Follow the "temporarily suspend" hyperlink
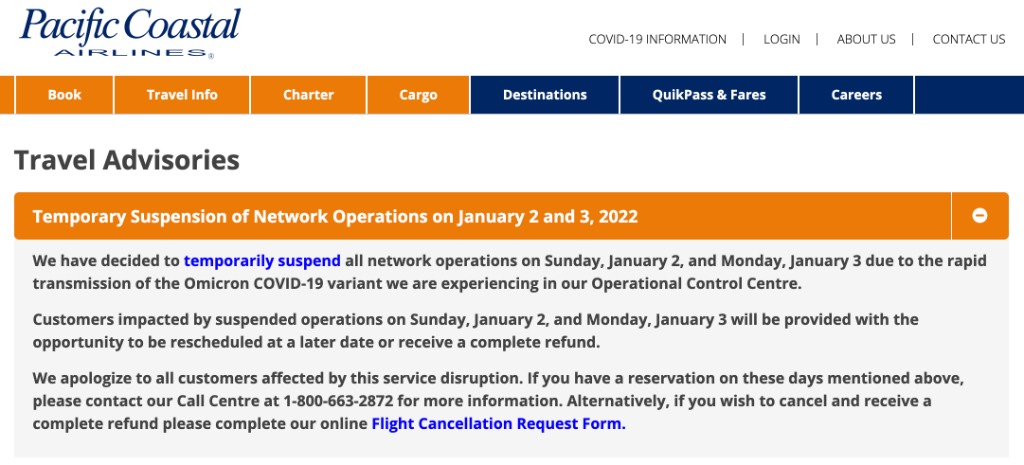 point(262,261)
